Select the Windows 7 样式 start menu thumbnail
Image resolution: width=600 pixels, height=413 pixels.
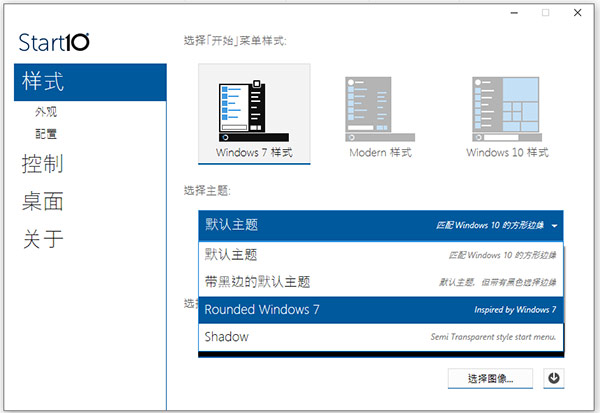point(254,114)
